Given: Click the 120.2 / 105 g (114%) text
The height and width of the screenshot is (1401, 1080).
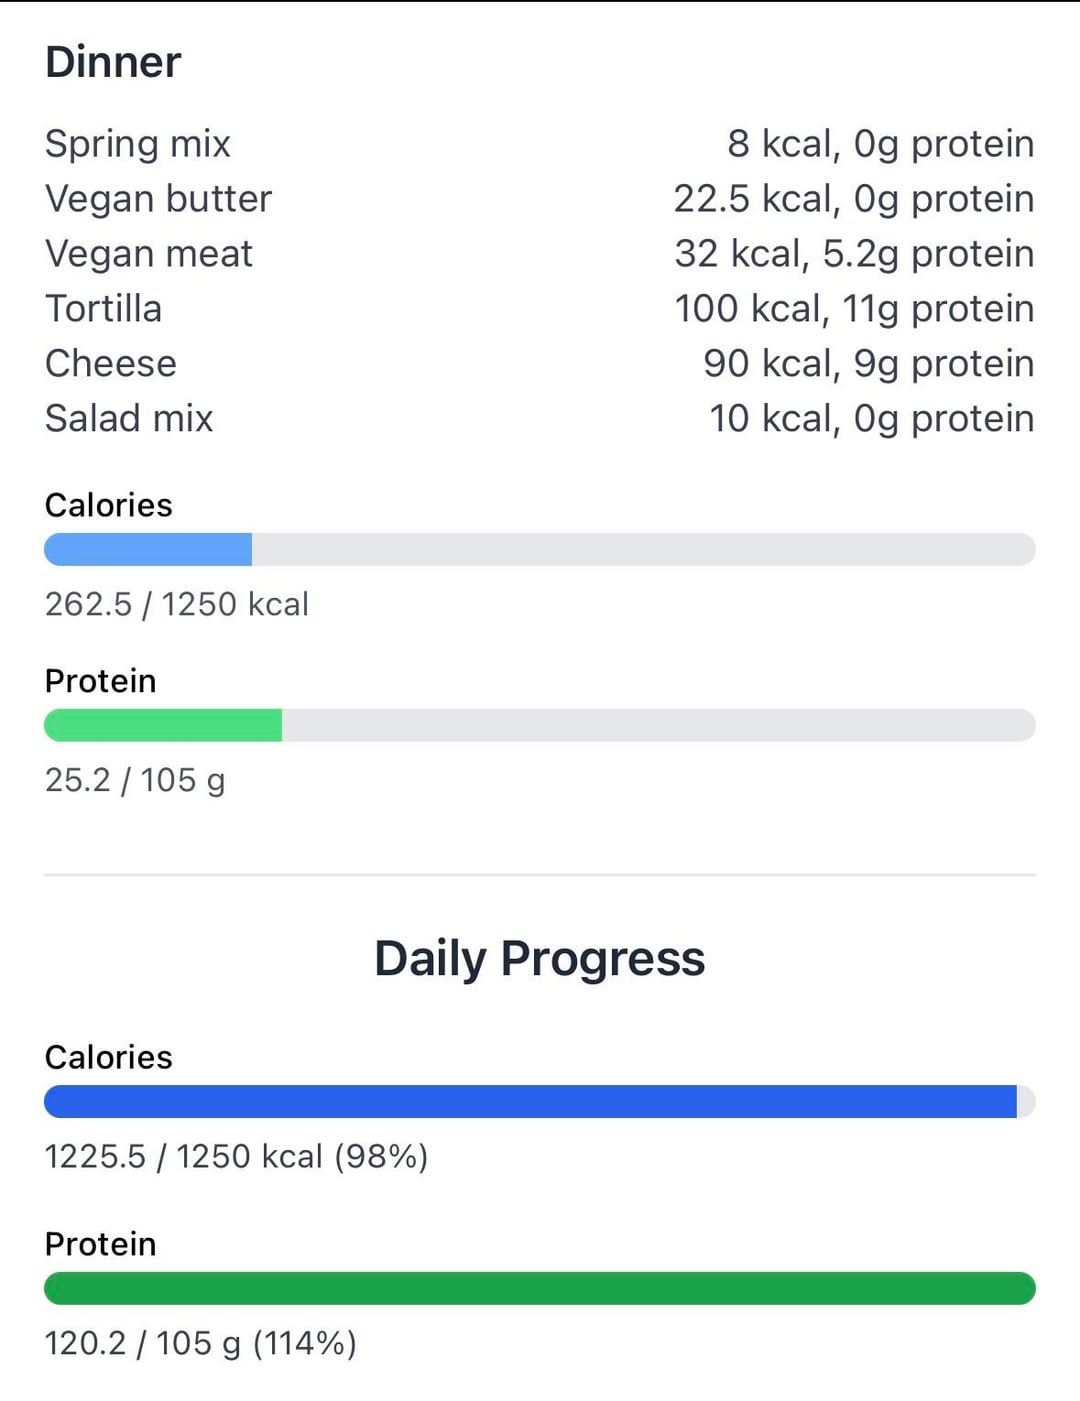Looking at the screenshot, I should pyautogui.click(x=201, y=1343).
